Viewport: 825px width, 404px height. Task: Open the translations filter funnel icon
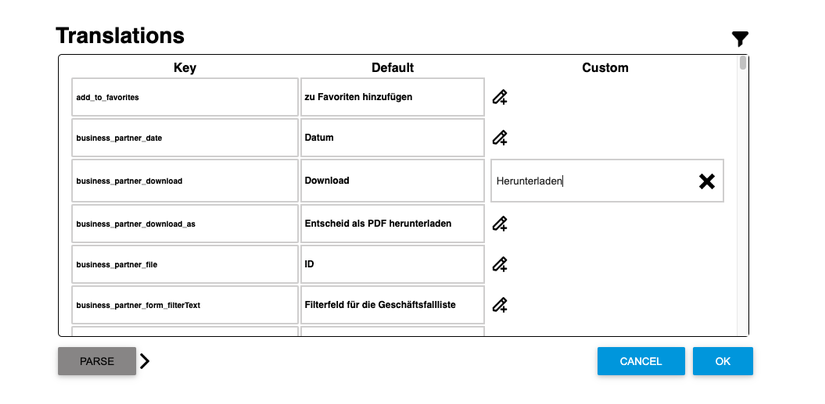coord(740,39)
